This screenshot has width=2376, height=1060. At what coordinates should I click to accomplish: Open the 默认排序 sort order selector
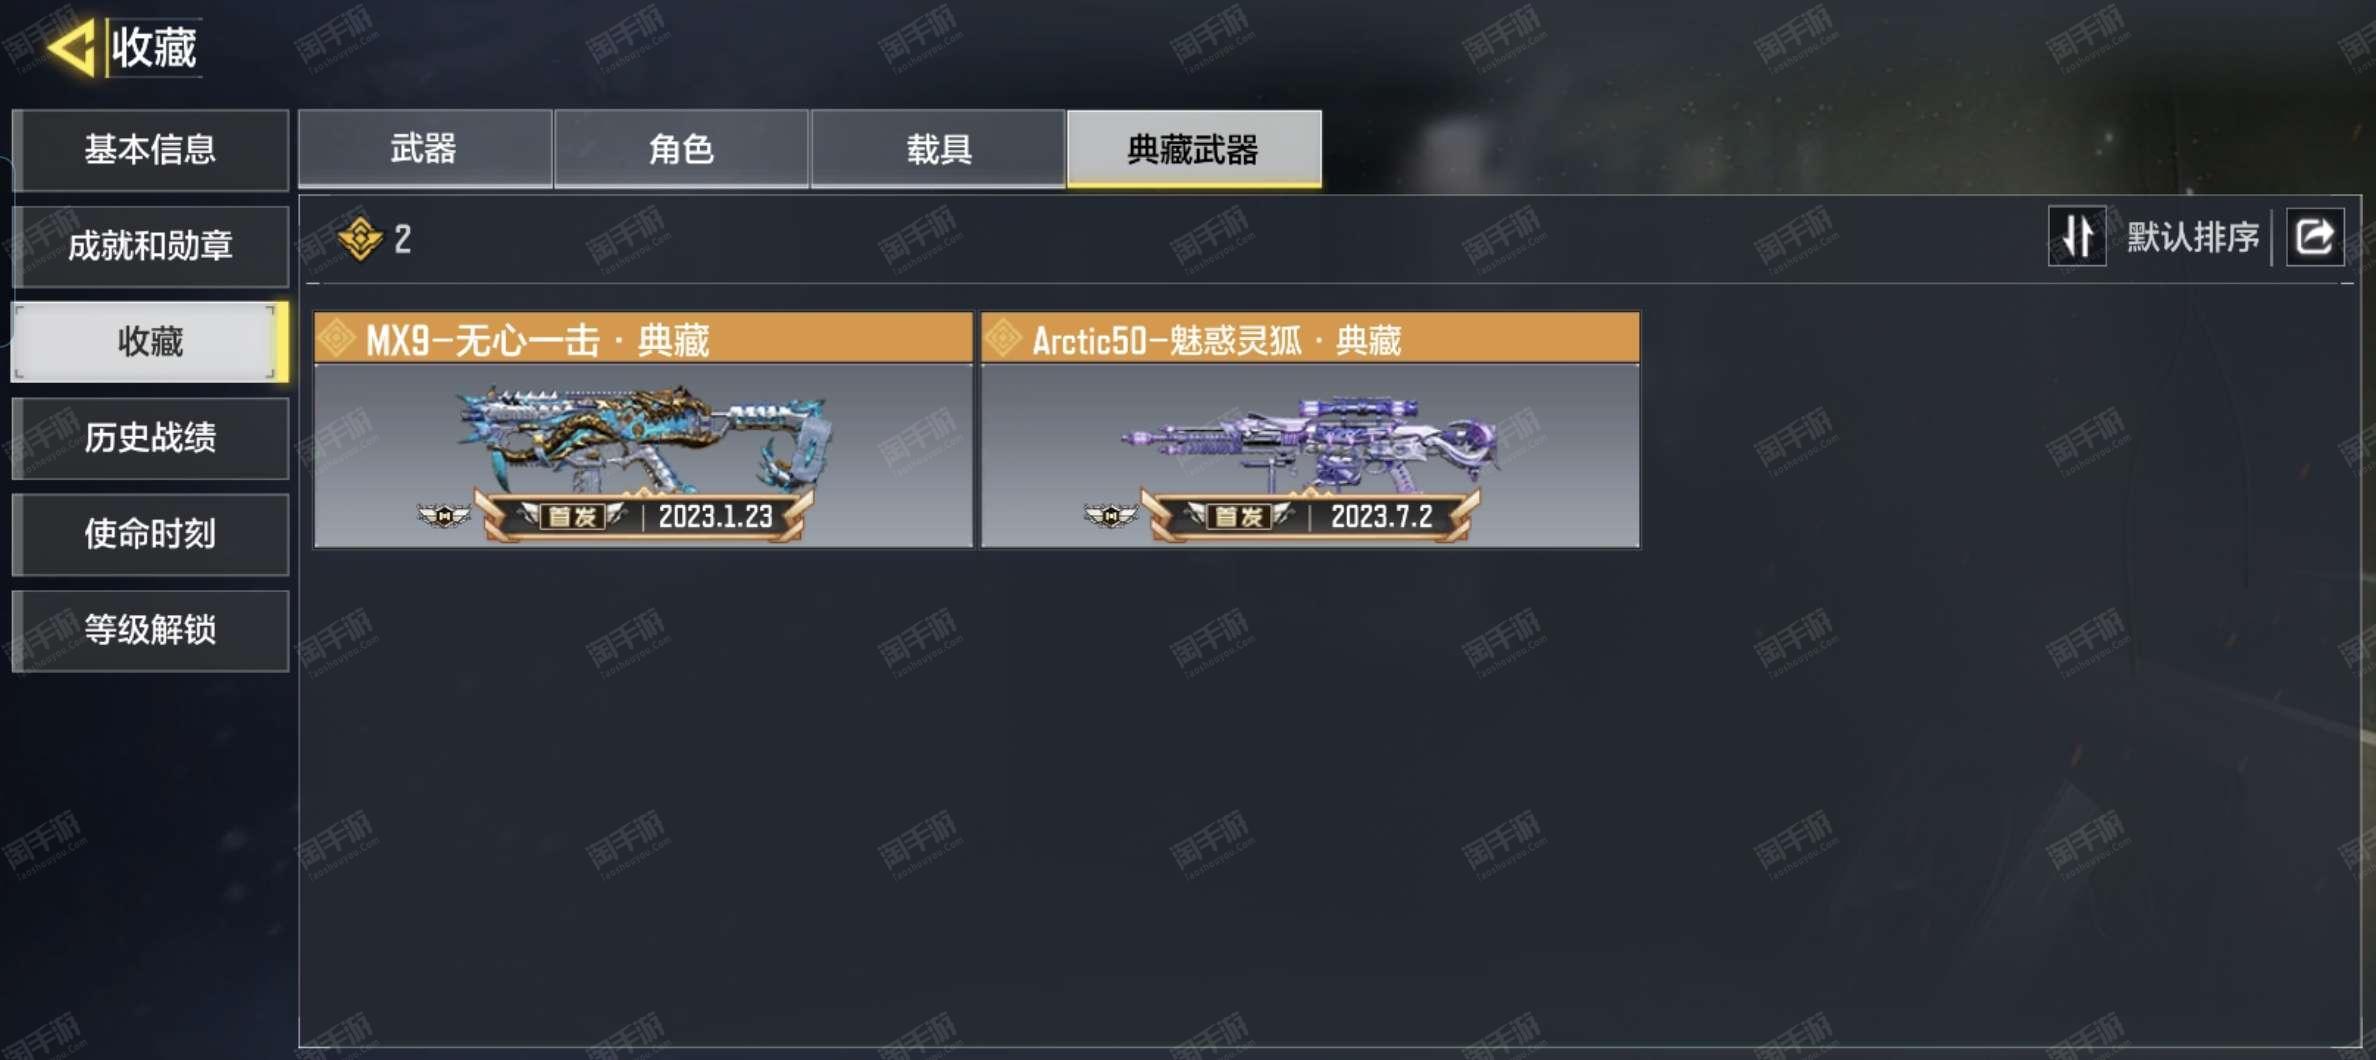2192,237
